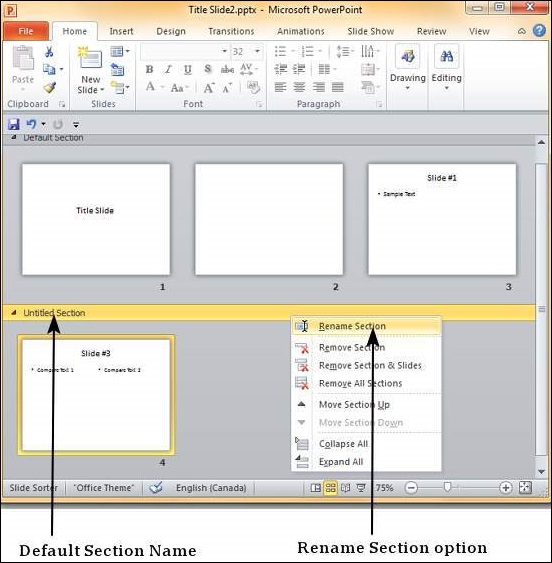Image resolution: width=552 pixels, height=563 pixels.
Task: Click the Cut scissors icon
Action: click(49, 52)
